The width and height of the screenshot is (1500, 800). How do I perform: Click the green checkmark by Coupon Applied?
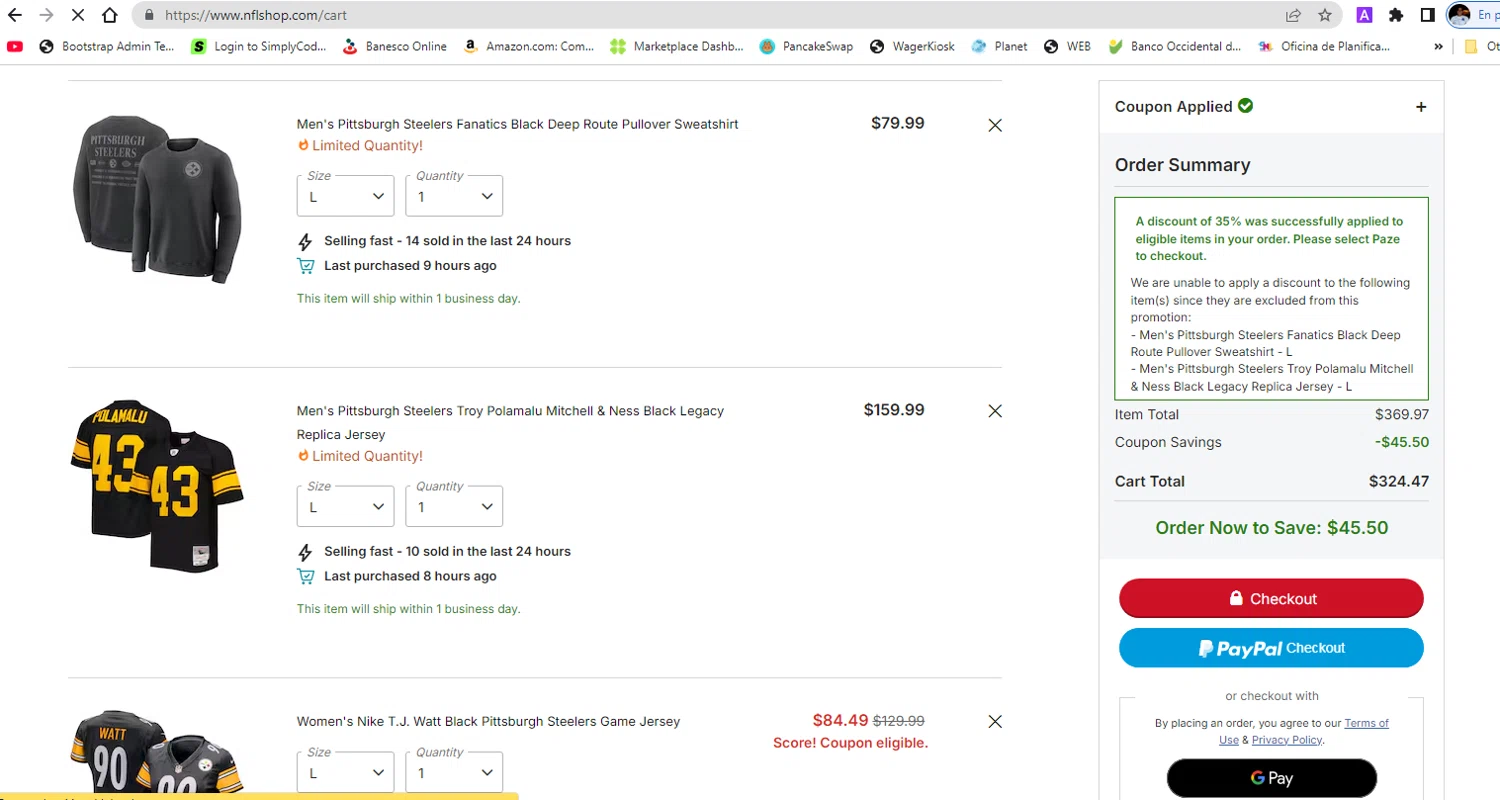coord(1245,106)
